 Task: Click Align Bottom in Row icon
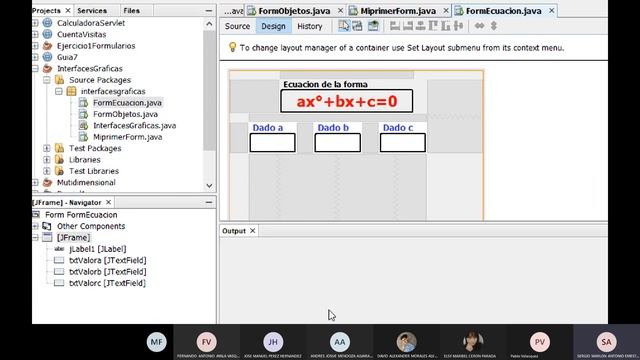click(446, 26)
